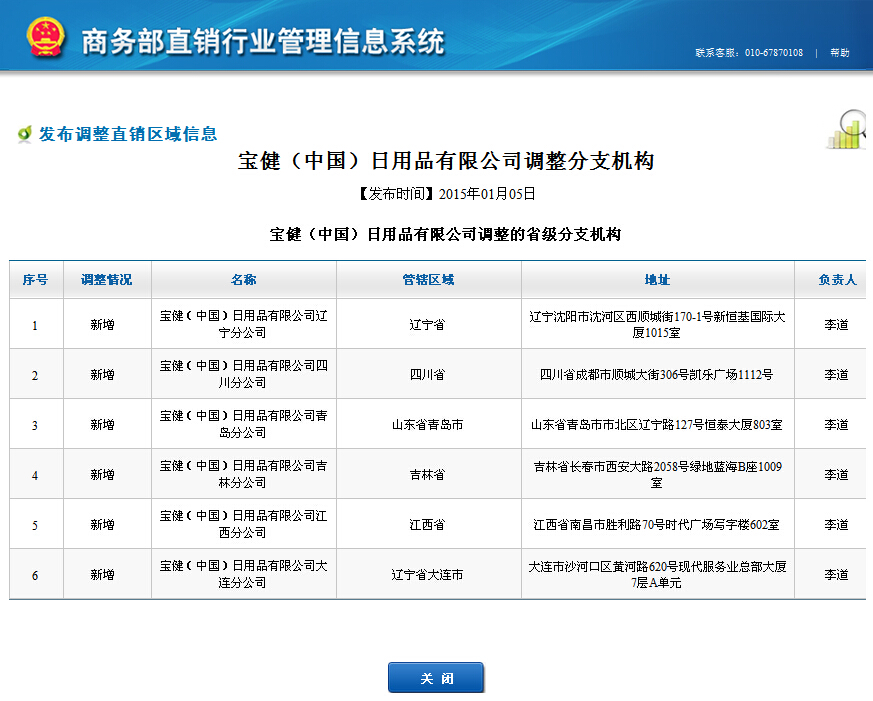This screenshot has height=701, width=873.
Task: Click the 宝健（中国）日用品有限公司调整分支机构 page title
Action: tap(446, 161)
